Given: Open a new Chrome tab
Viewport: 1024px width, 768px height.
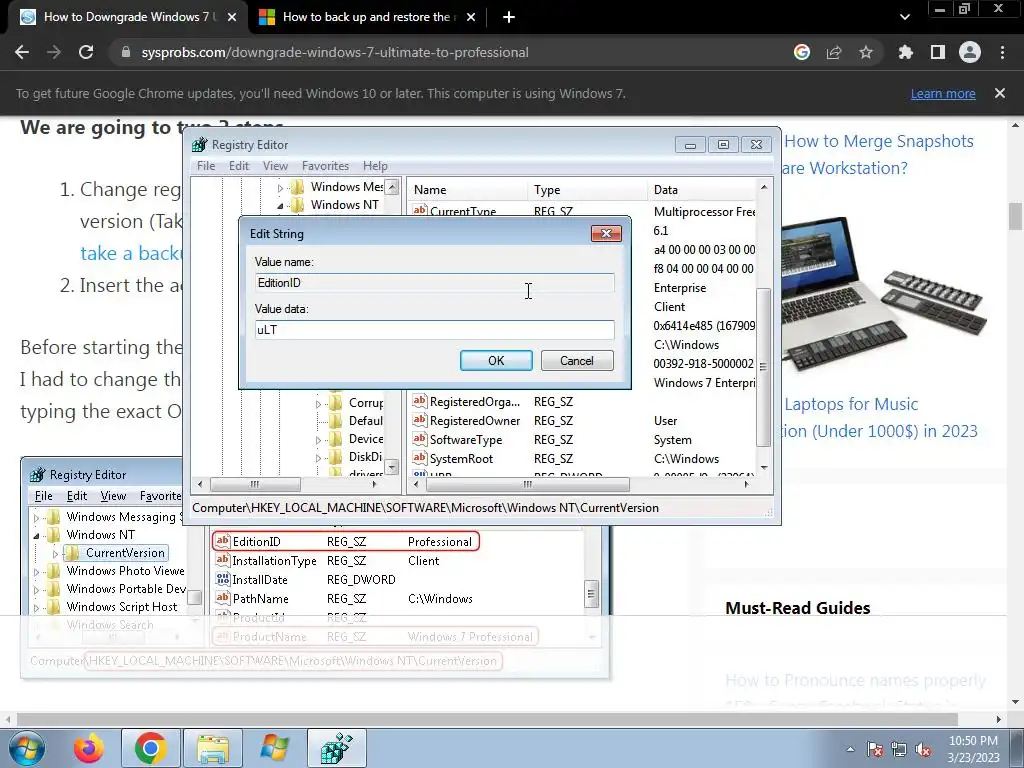Looking at the screenshot, I should [509, 17].
